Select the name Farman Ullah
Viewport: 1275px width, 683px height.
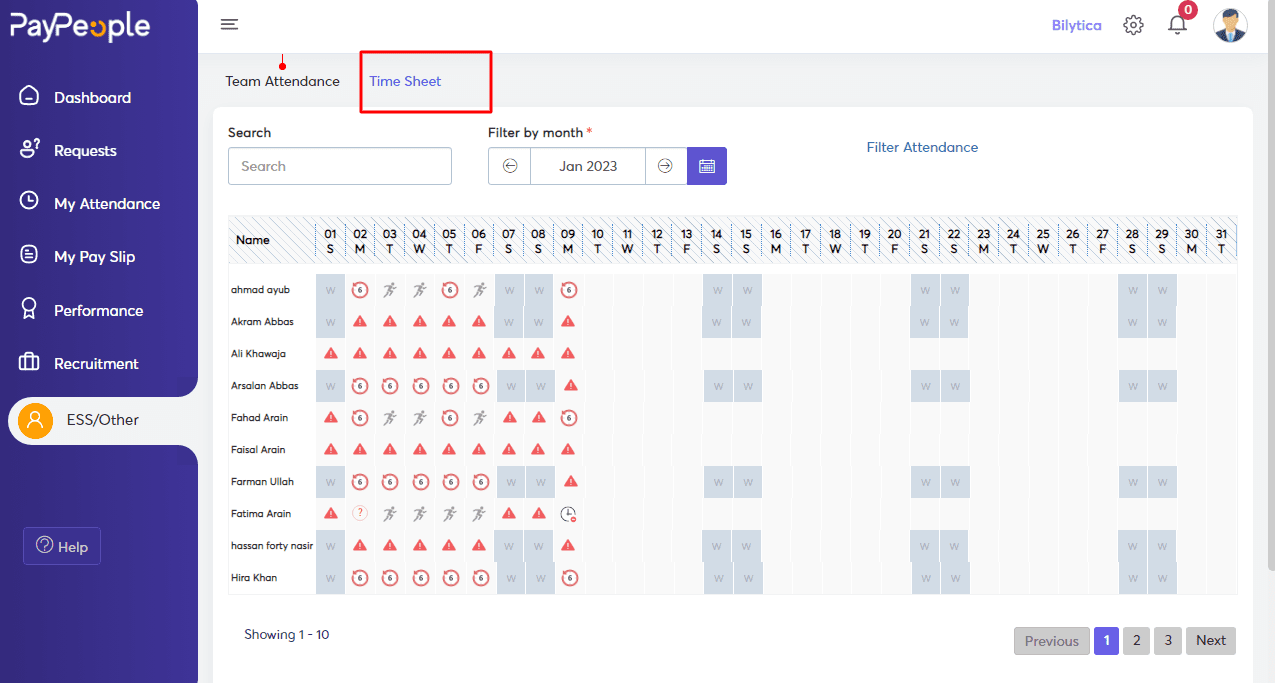pyautogui.click(x=262, y=482)
